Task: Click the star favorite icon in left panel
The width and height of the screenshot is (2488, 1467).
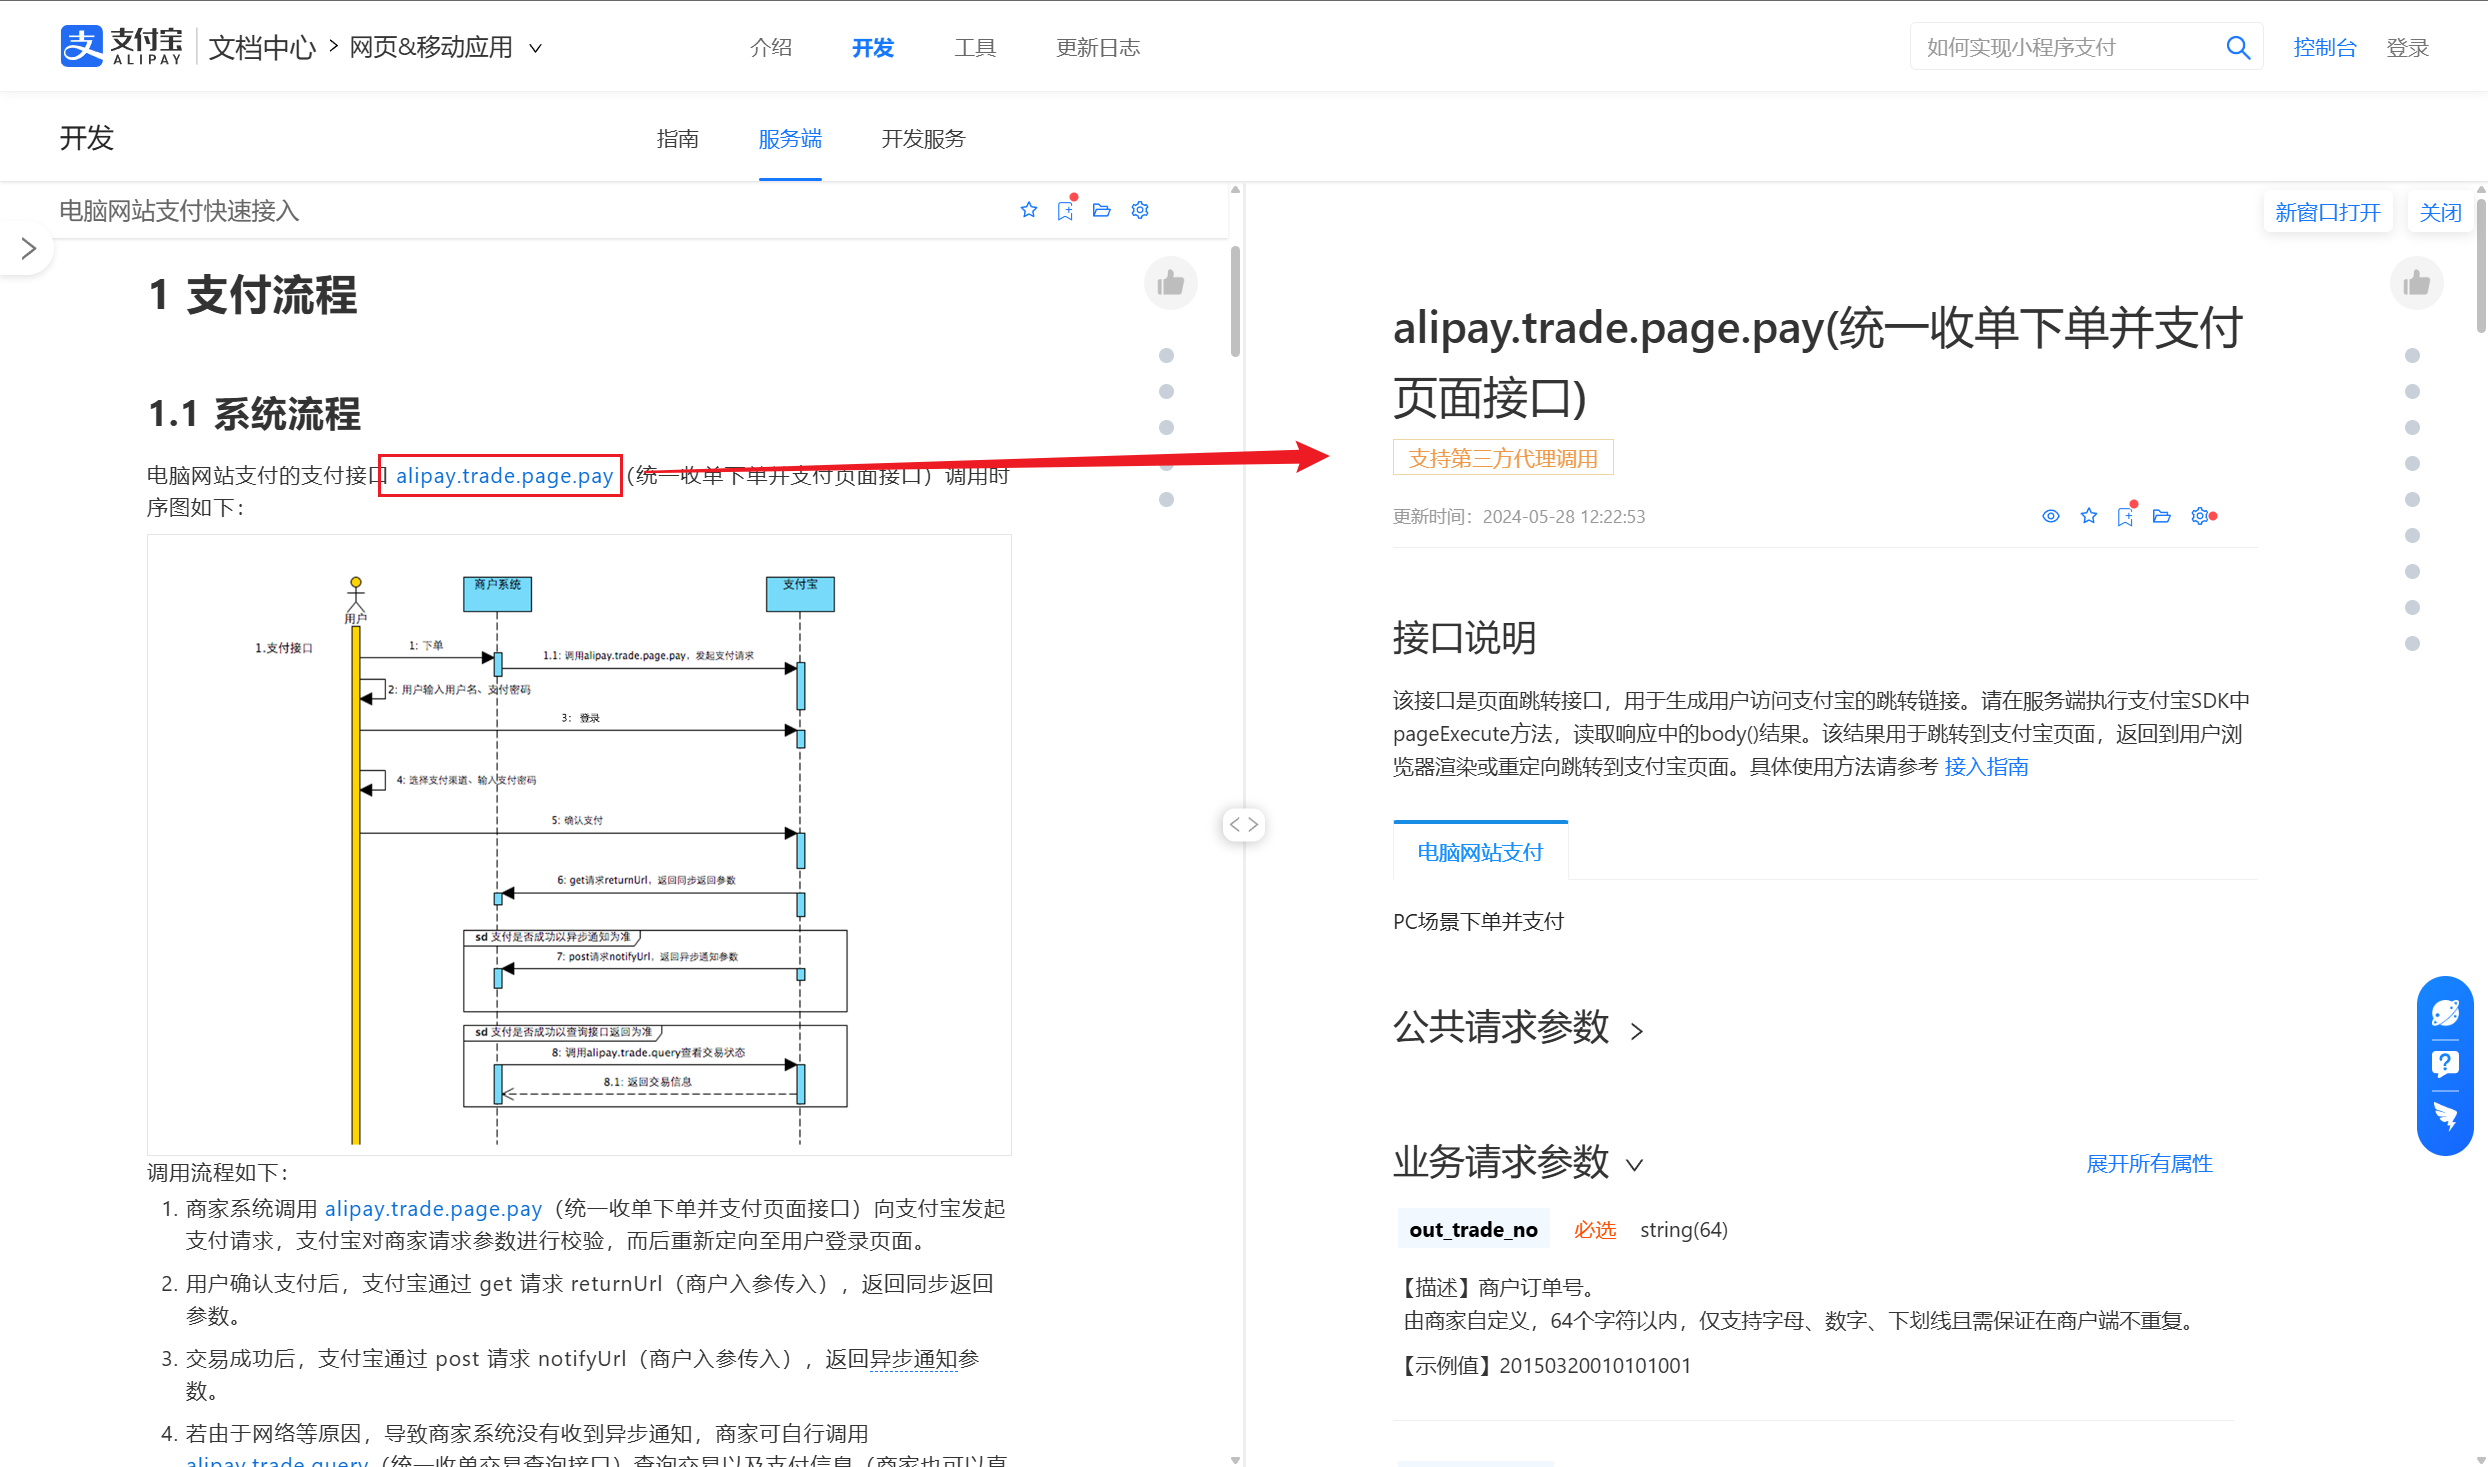Action: point(1028,210)
